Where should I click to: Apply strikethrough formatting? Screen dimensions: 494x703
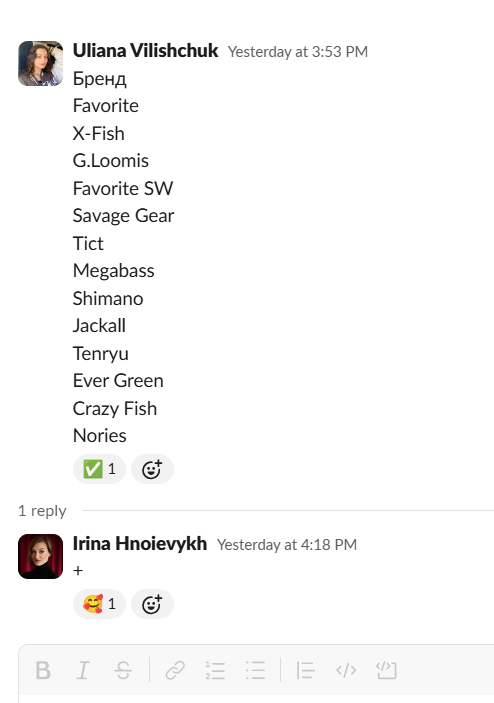[123, 671]
